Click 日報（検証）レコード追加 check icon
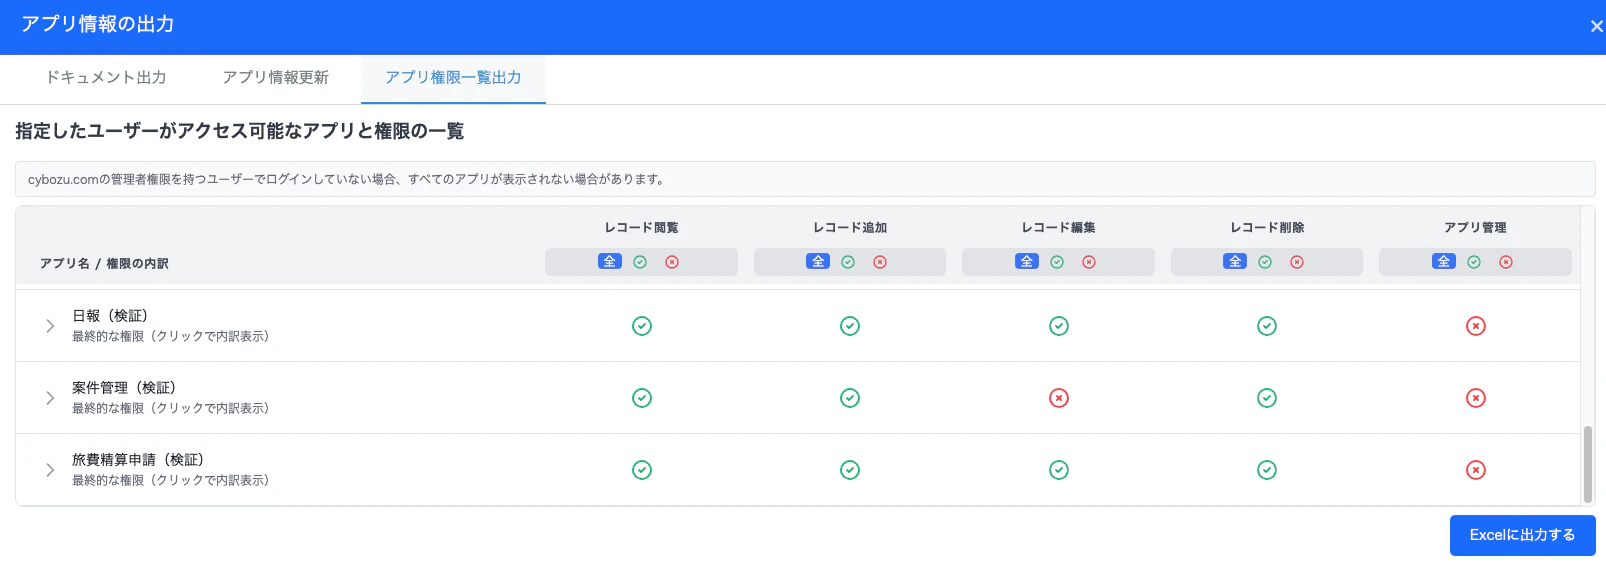Image resolution: width=1606 pixels, height=571 pixels. 850,326
